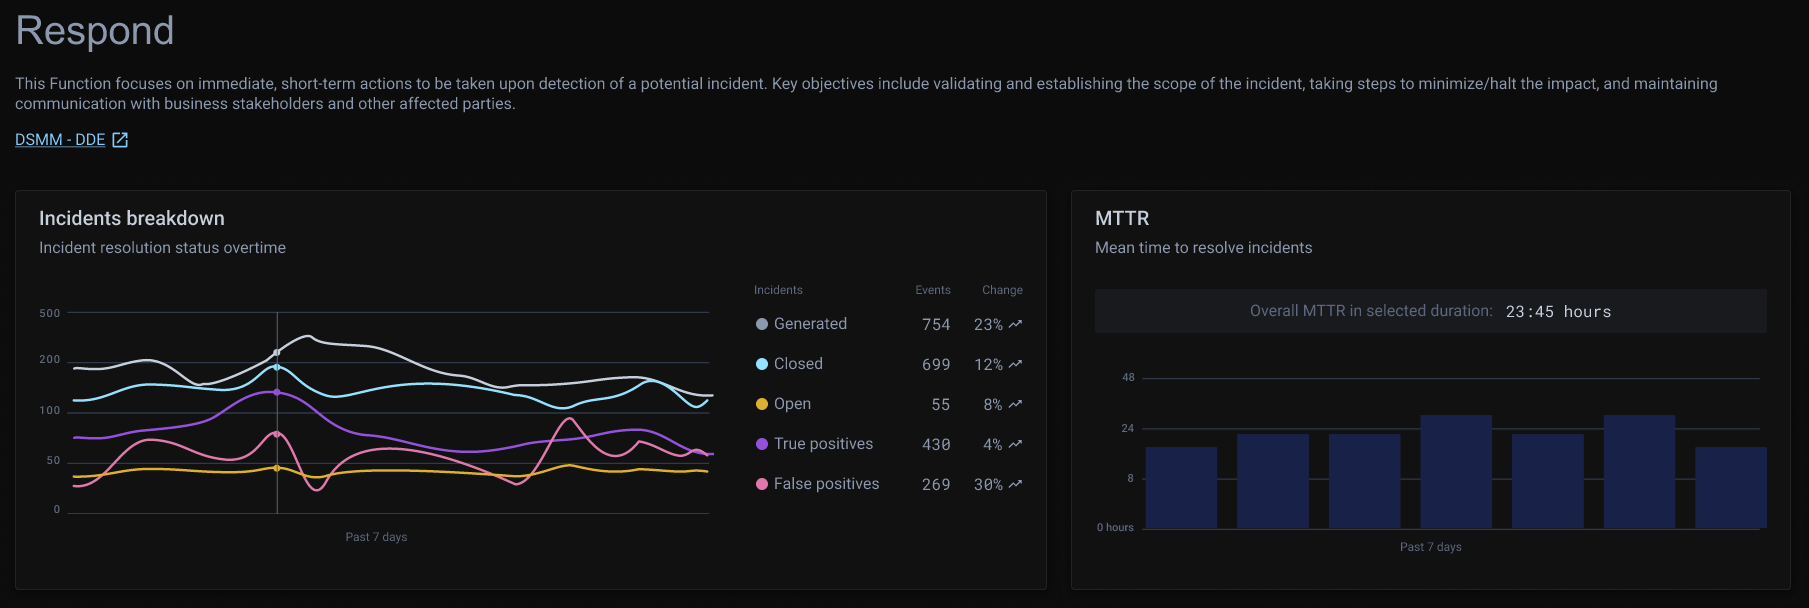Click the first bar in MTTR chart

(1181, 487)
